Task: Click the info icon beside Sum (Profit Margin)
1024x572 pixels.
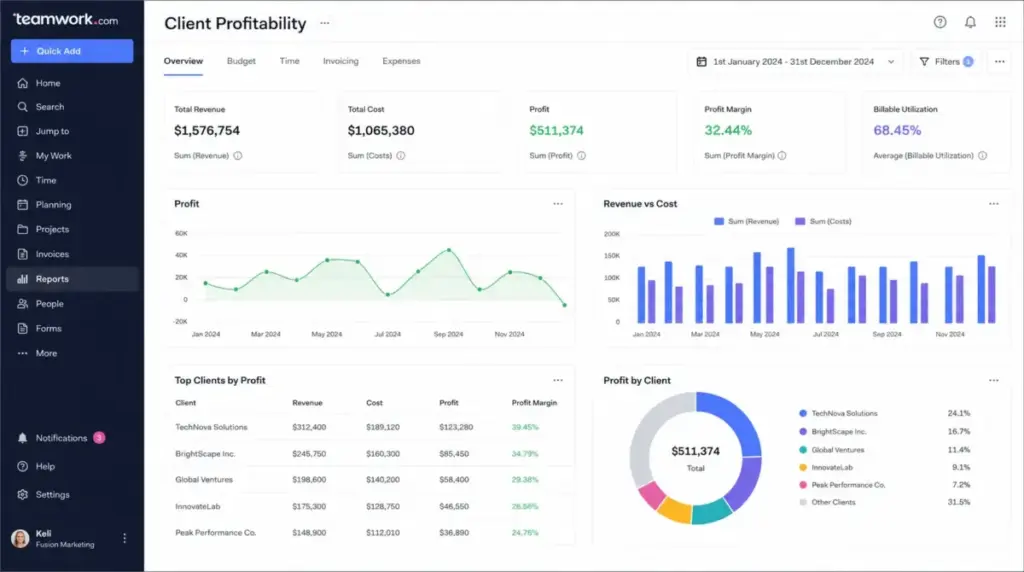Action: tap(782, 155)
